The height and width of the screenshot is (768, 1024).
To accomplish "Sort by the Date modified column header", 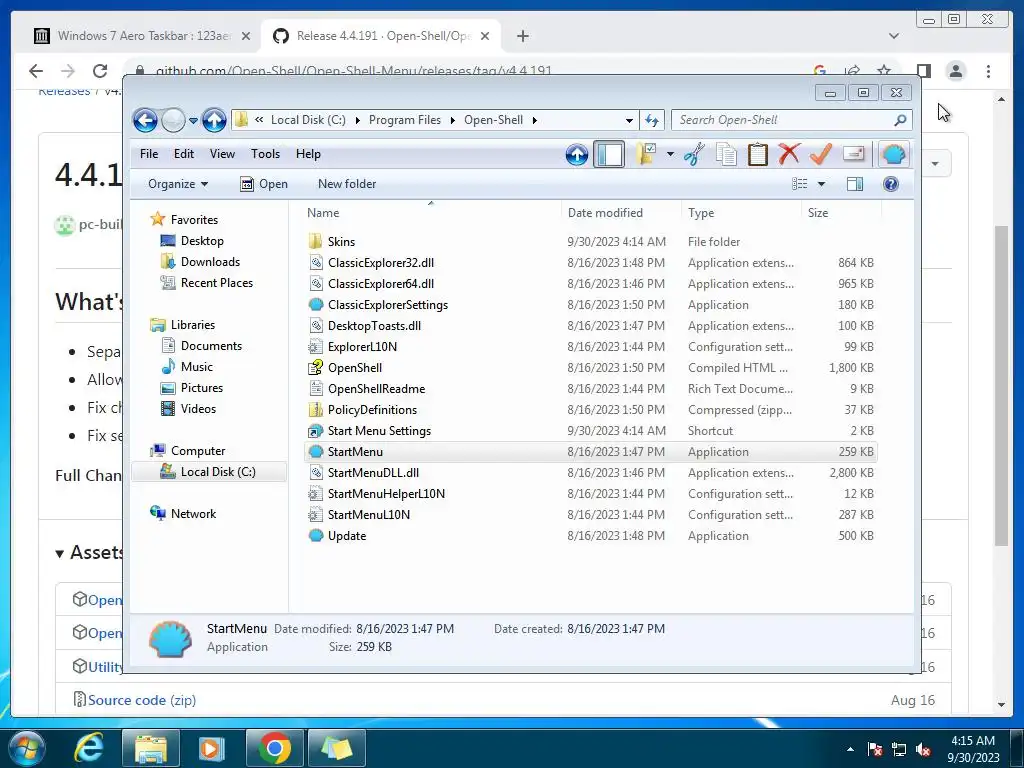I will click(x=620, y=213).
